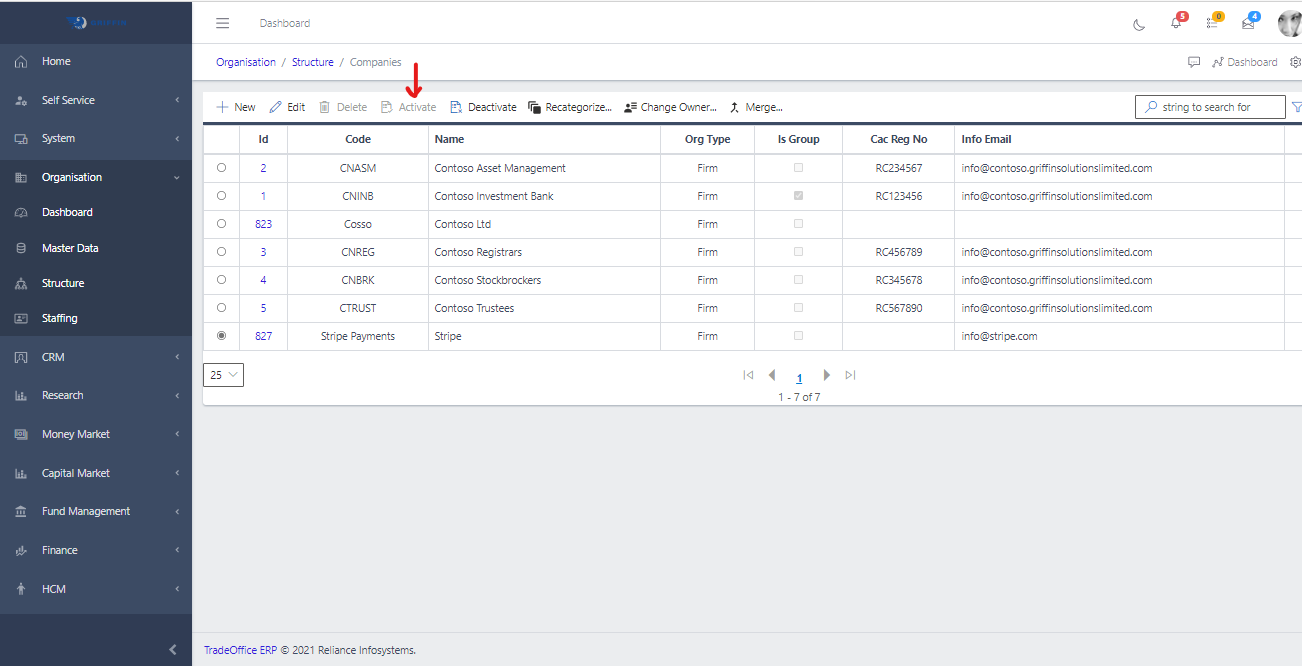The image size is (1302, 666).
Task: Open the tasks list icon
Action: tap(1212, 23)
